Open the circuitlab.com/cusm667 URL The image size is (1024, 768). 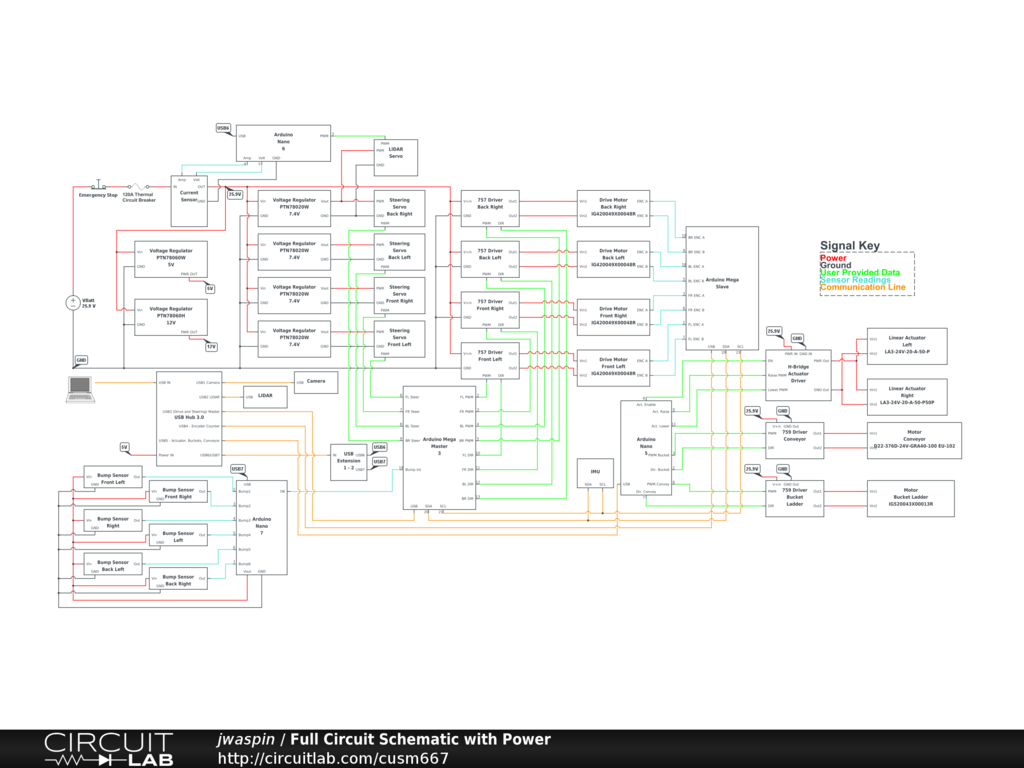333,758
